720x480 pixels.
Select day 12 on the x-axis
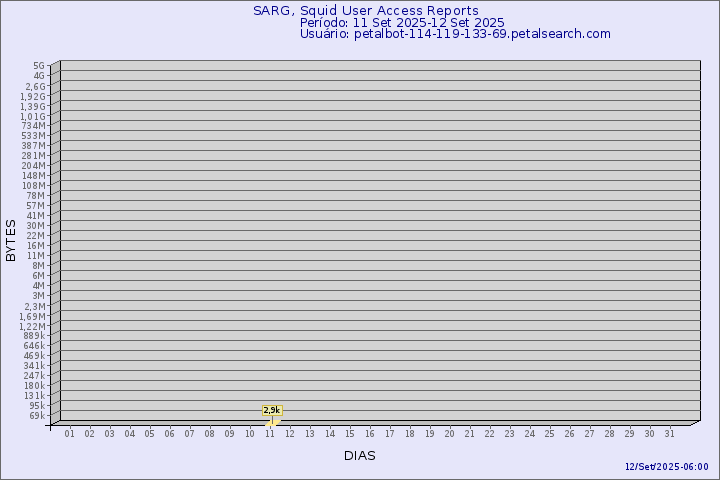pos(290,434)
